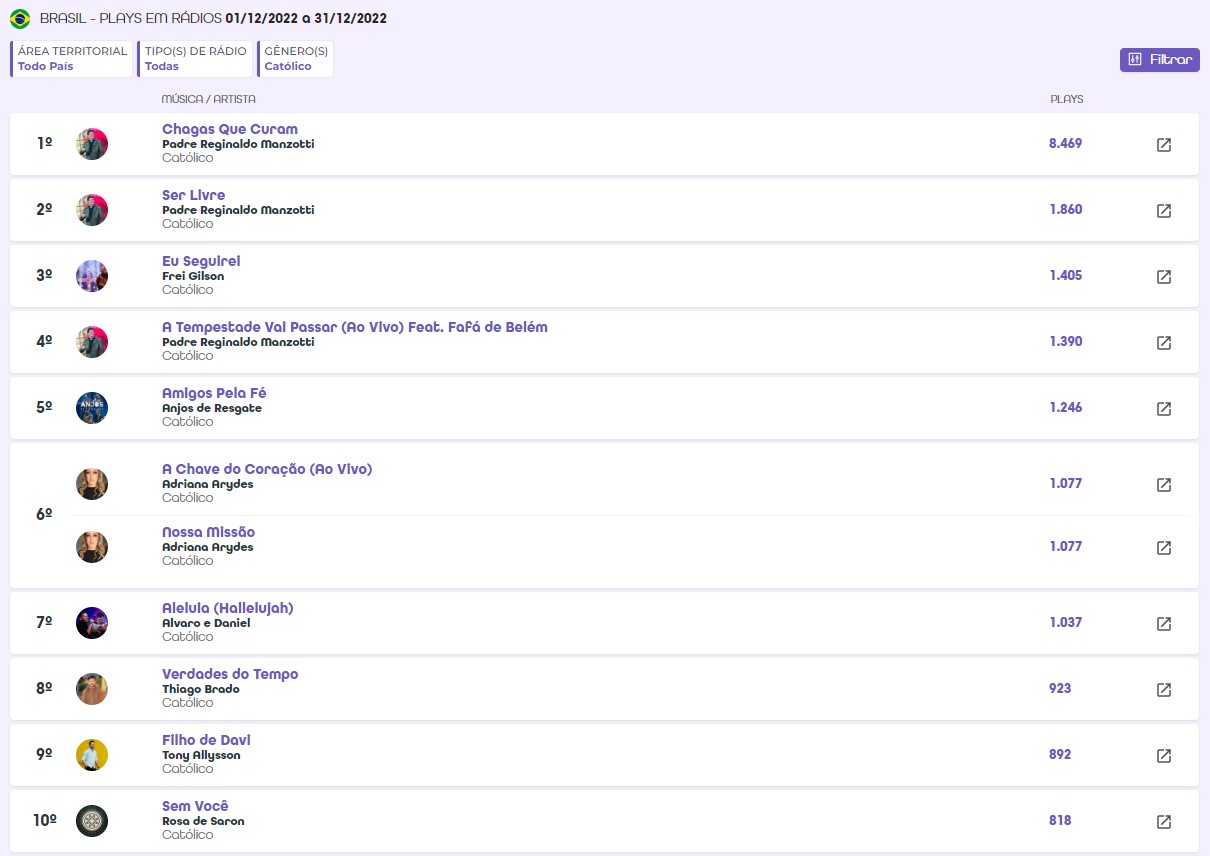Open external link for A Chave do Coração
The height and width of the screenshot is (856, 1210).
click(x=1164, y=485)
